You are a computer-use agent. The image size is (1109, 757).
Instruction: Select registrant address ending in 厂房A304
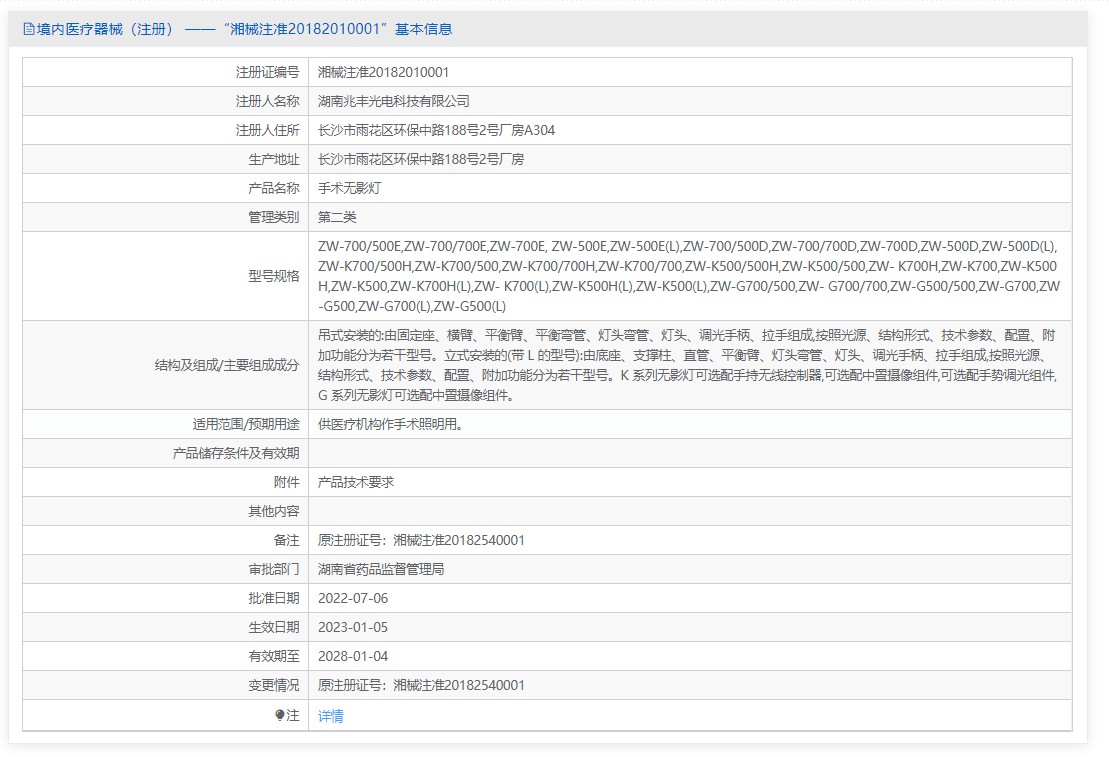(436, 130)
